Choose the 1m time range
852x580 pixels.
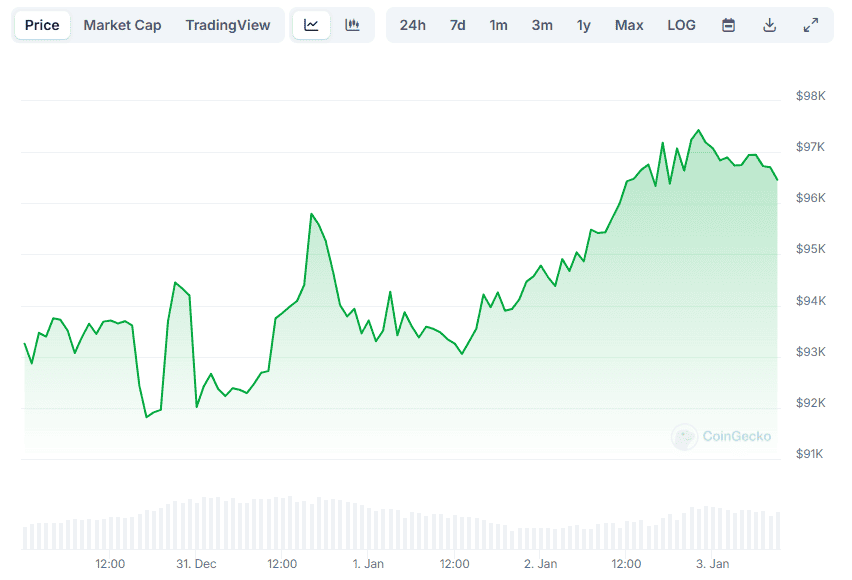pos(498,25)
